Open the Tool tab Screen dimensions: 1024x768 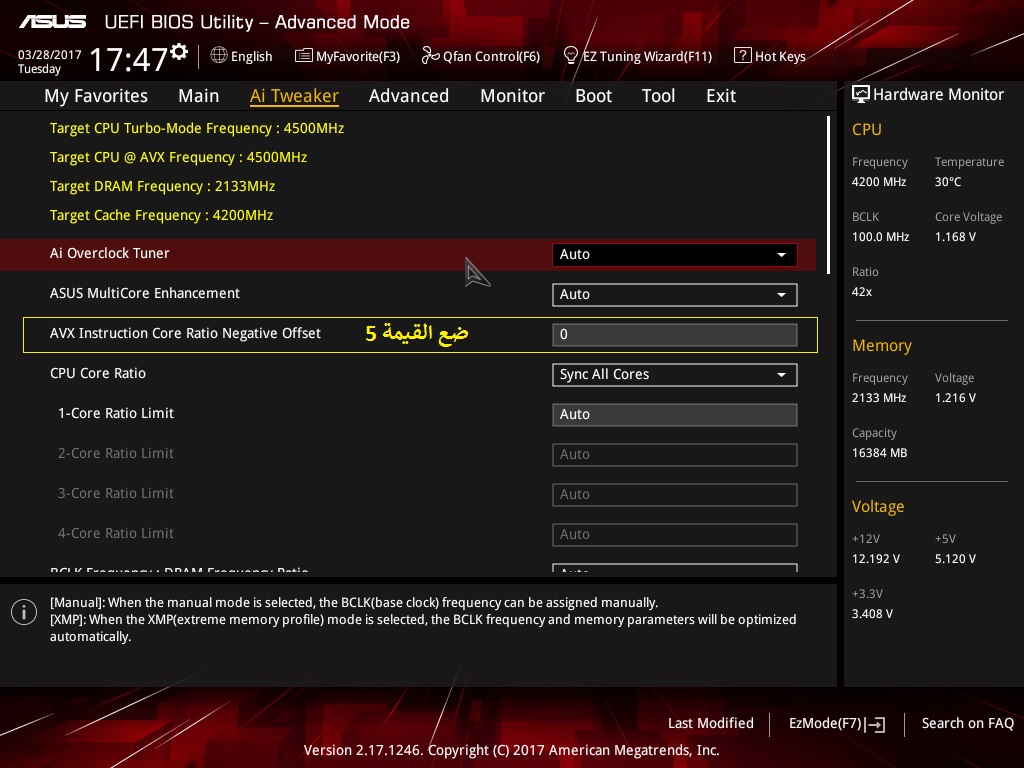click(658, 96)
